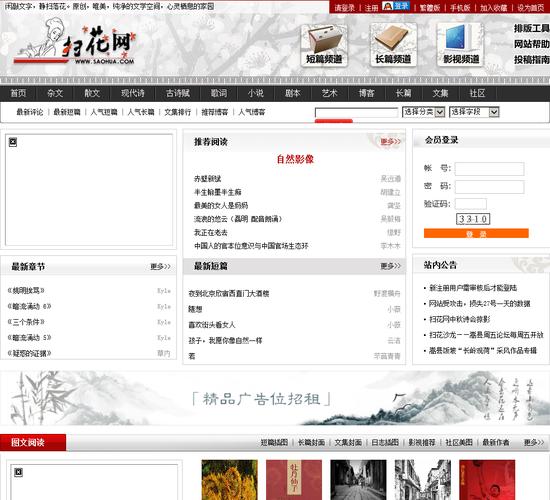
Task: Open the 短篇频道 channel icon
Action: (324, 45)
